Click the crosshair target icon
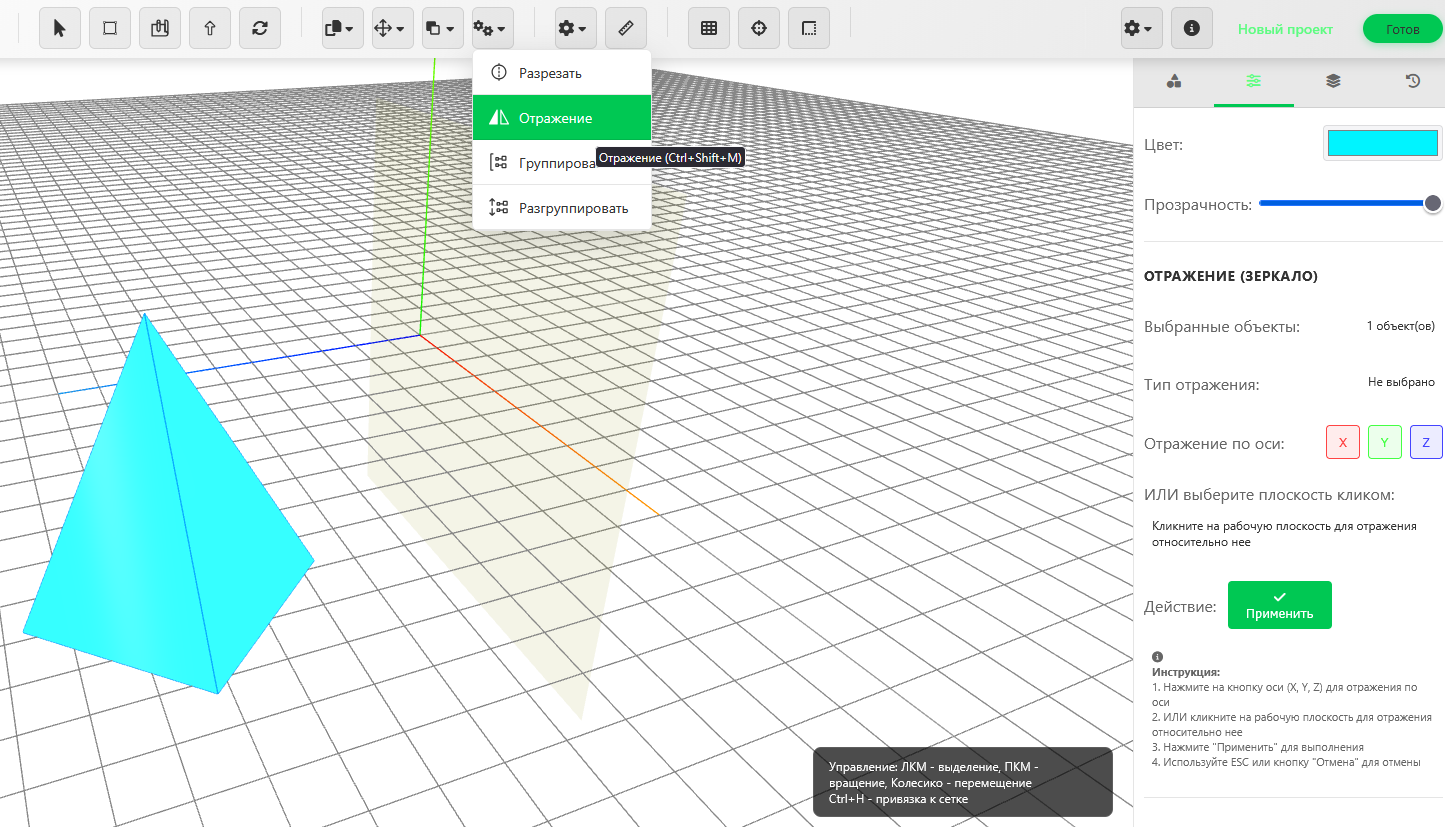 point(759,29)
